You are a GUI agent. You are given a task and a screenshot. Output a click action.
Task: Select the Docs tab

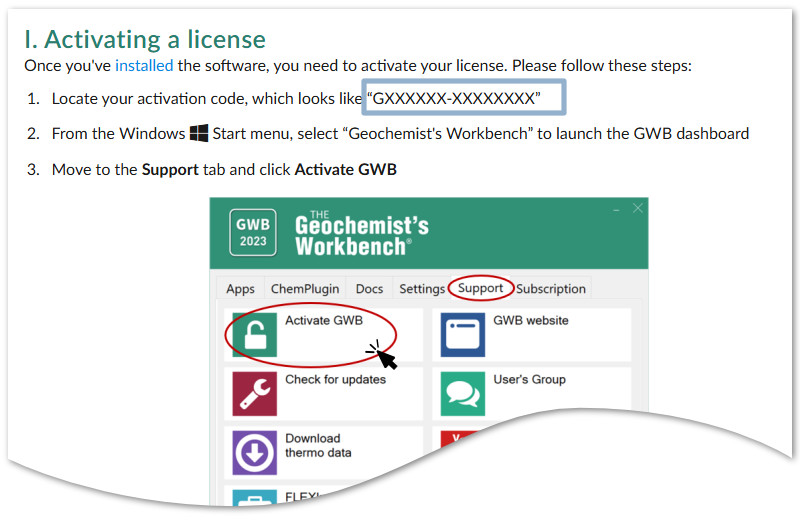click(x=369, y=289)
